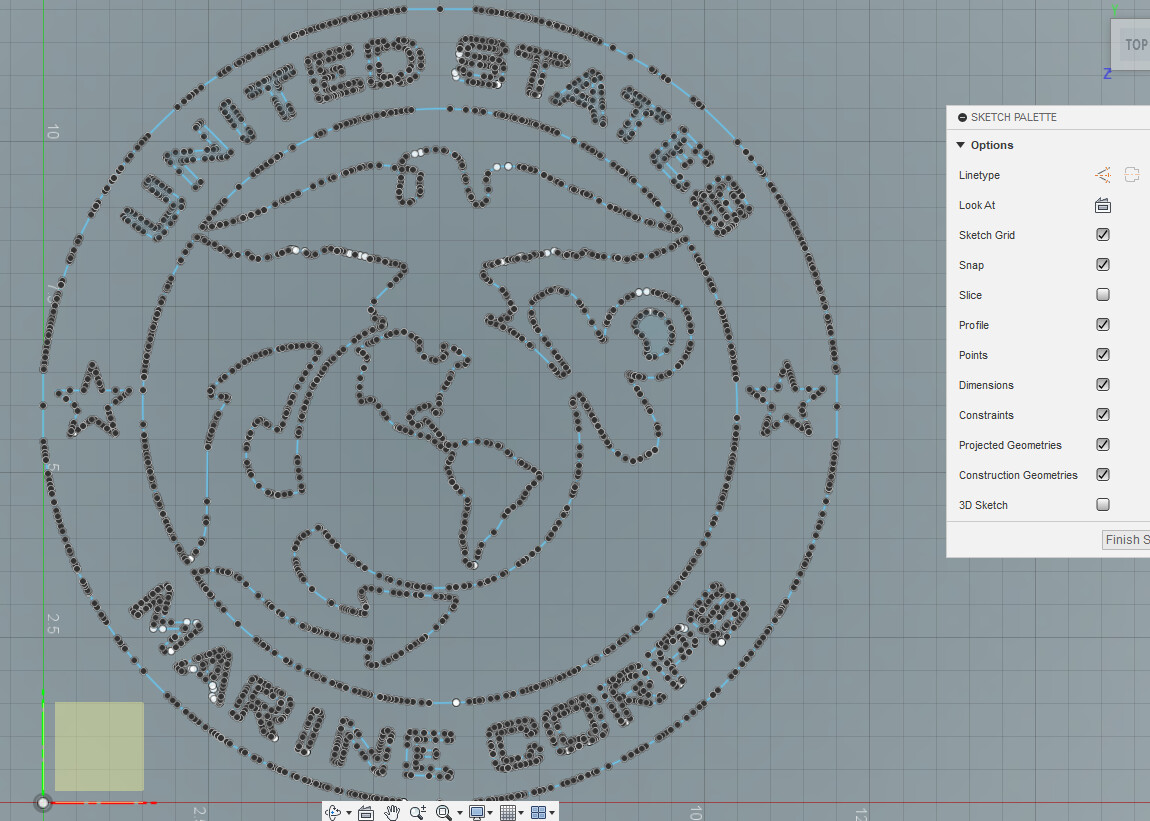
Task: Click the Projected Geometries label
Action: coord(1010,445)
